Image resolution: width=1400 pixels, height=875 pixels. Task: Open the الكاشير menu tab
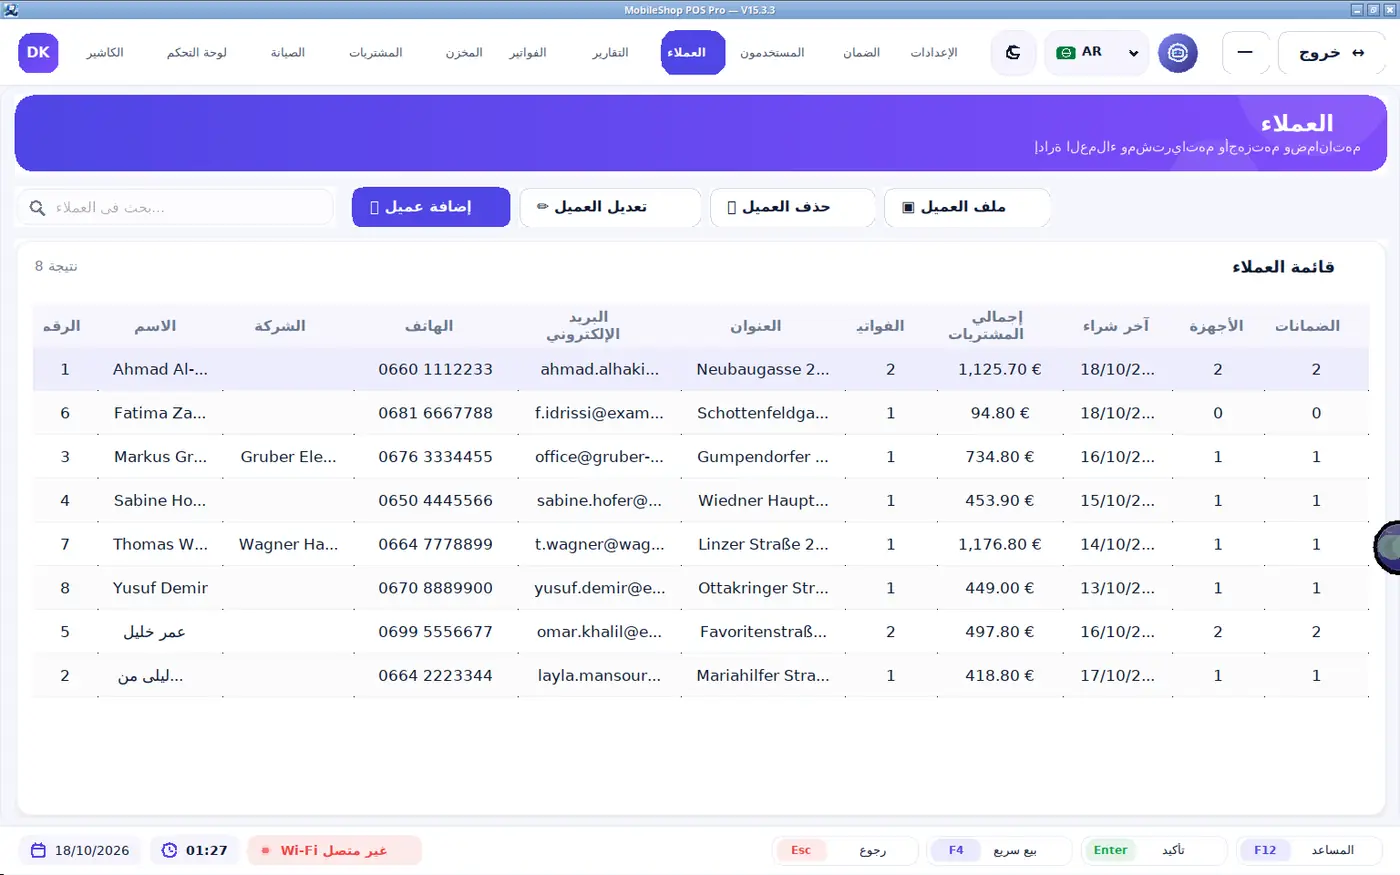pos(105,53)
